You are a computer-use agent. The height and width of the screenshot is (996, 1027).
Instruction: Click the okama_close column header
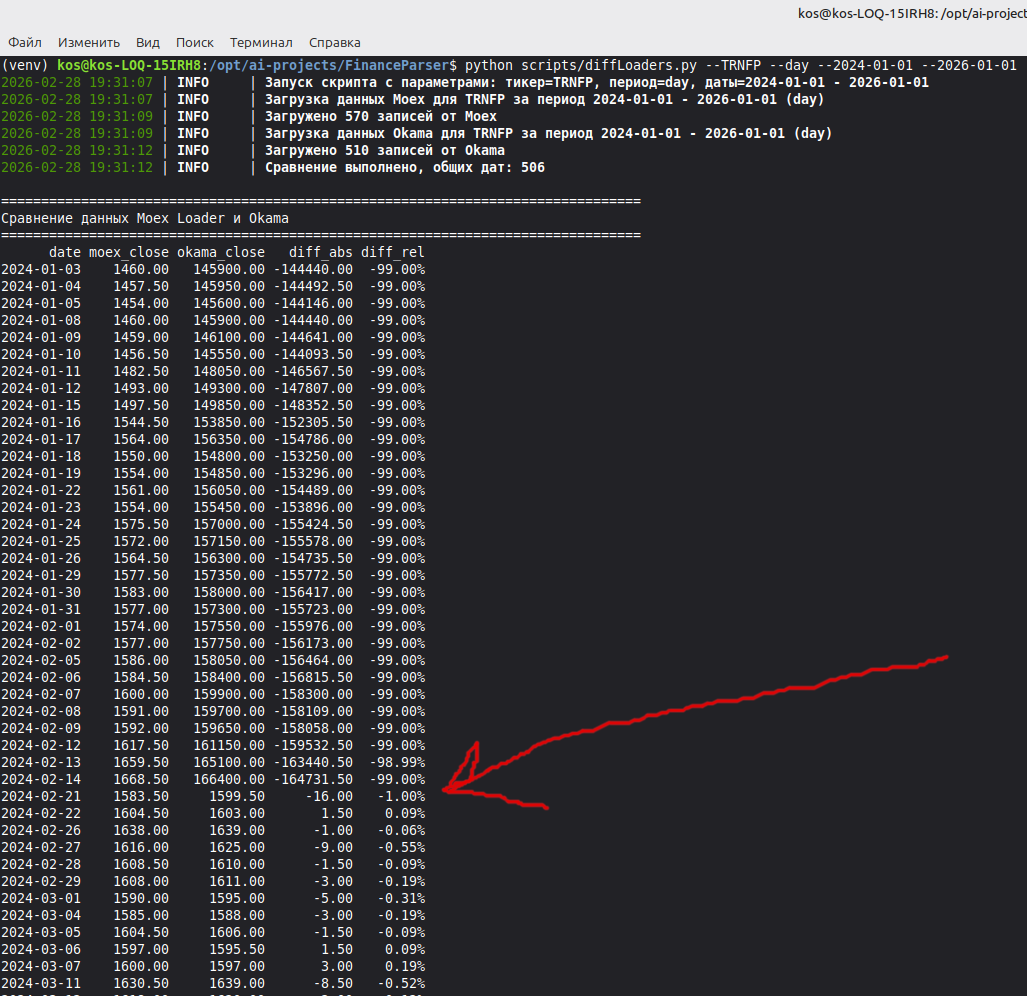(x=221, y=252)
